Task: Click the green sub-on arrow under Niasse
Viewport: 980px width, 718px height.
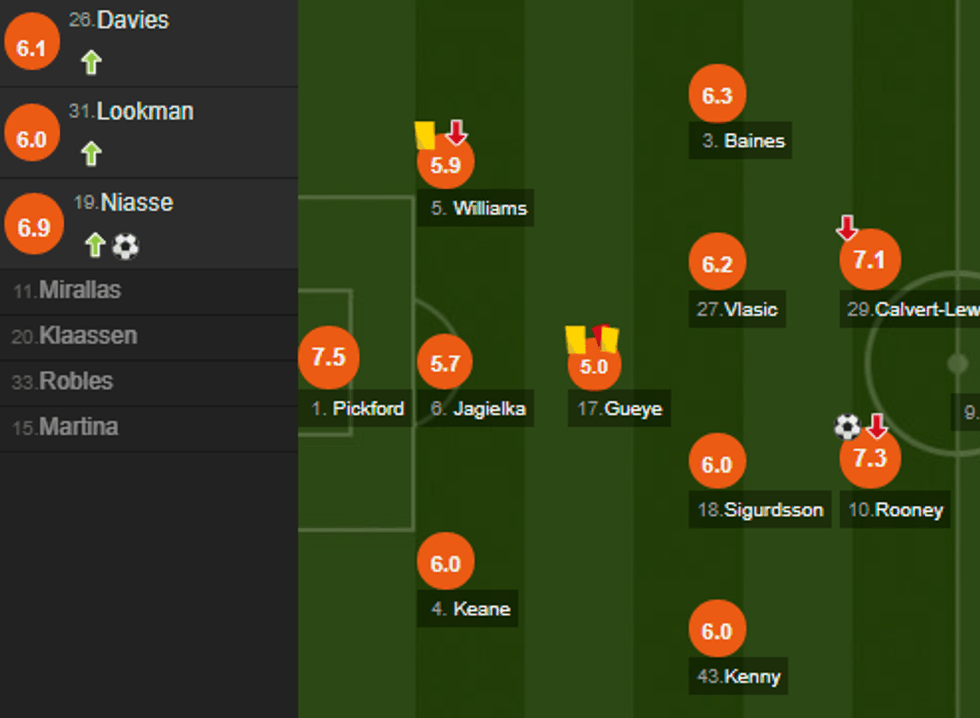Action: click(95, 245)
